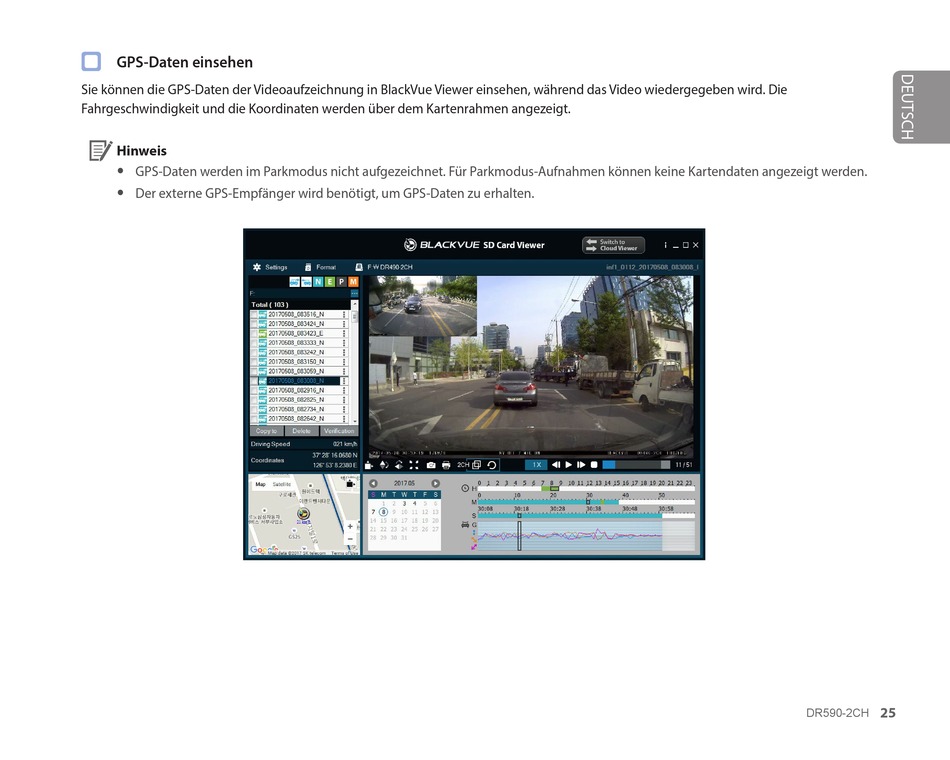Browse folder with the three-dot path button
This screenshot has width=950, height=760.
point(354,294)
